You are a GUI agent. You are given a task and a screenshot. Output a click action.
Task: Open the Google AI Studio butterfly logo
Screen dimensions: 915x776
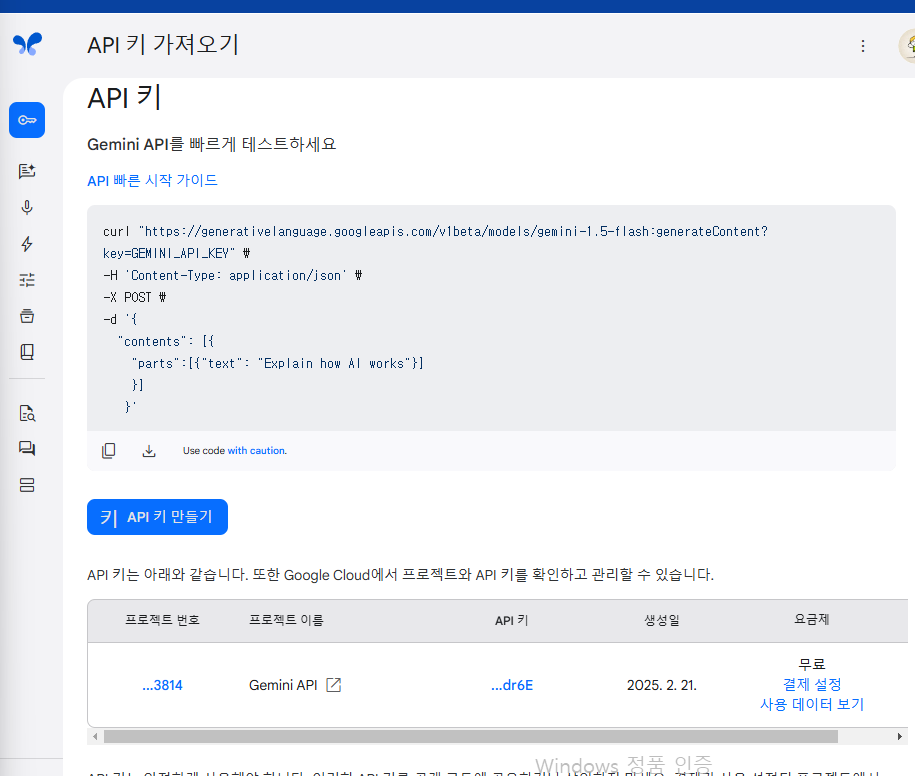pos(27,44)
